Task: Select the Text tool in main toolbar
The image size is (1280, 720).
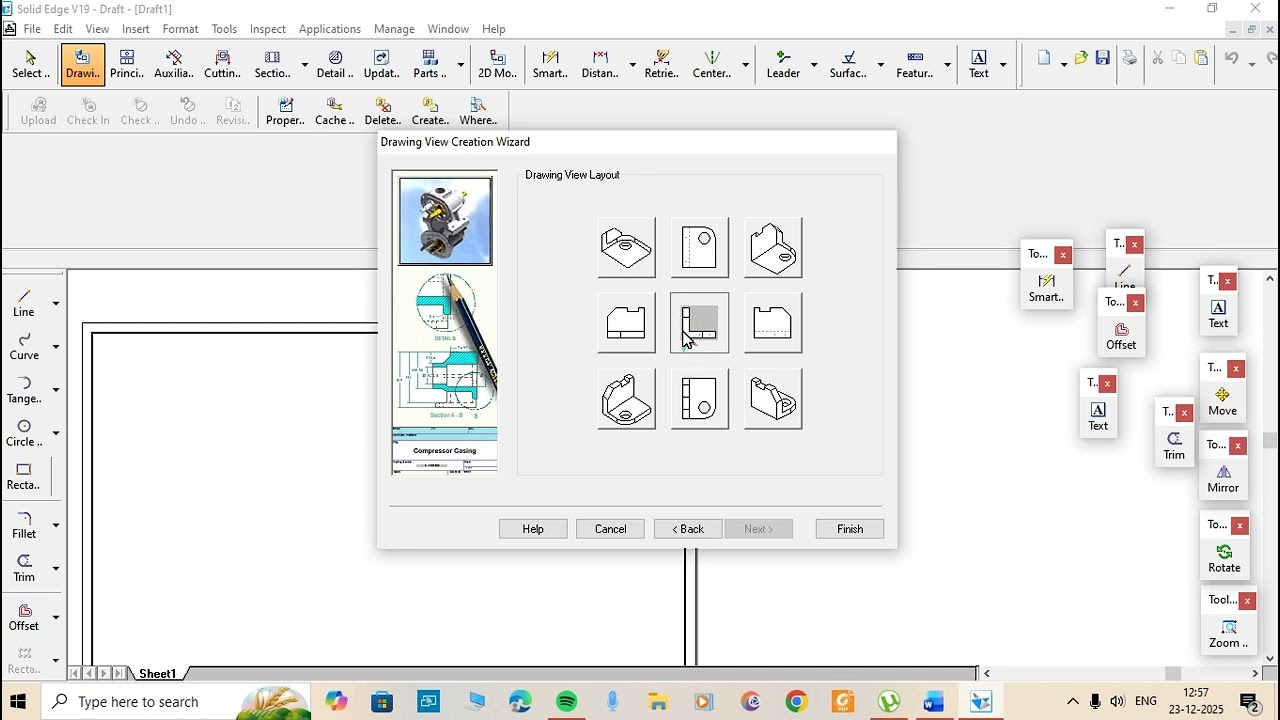Action: pyautogui.click(x=979, y=65)
